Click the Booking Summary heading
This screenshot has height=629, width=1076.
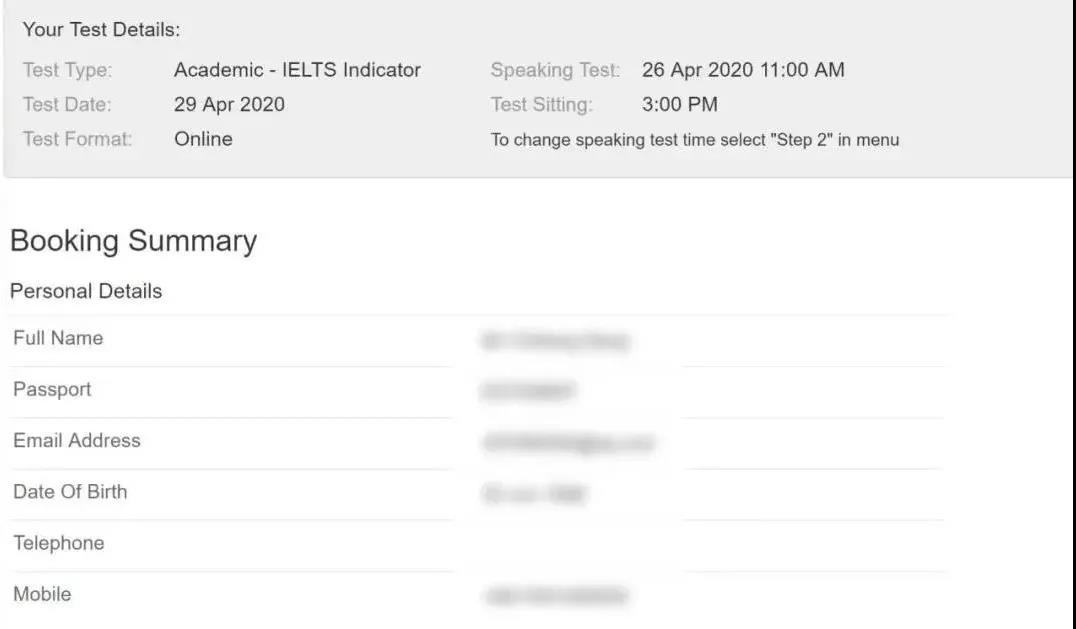133,241
